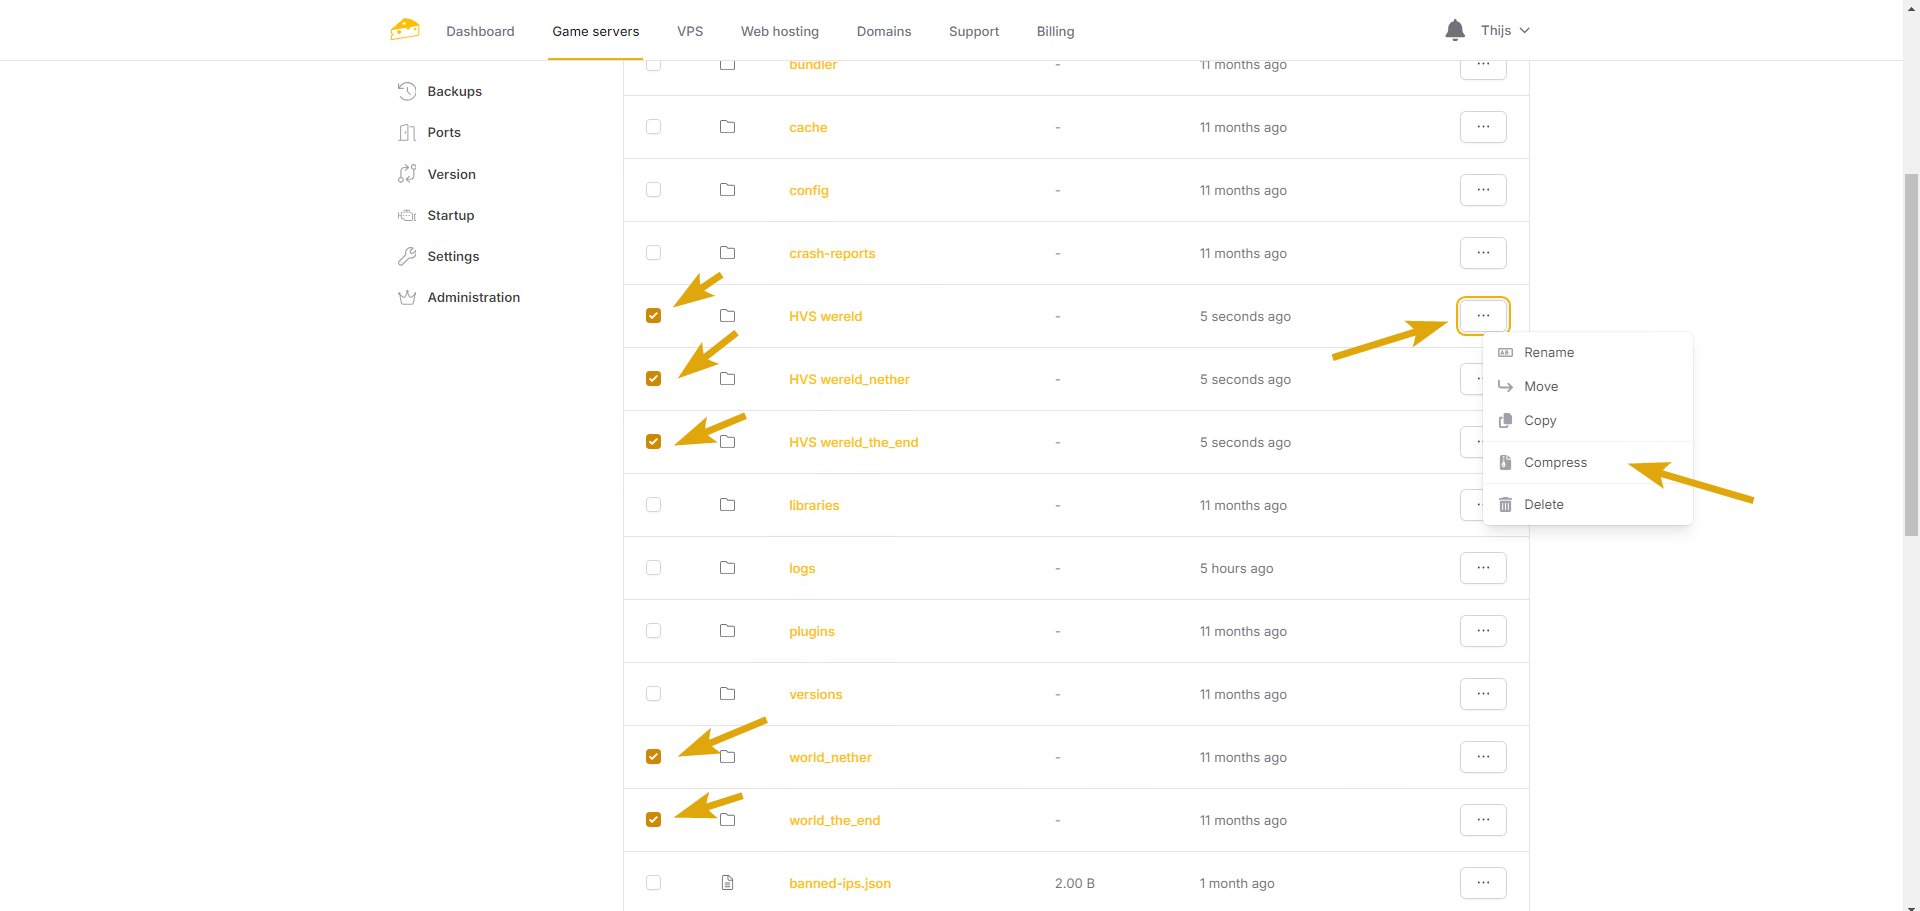Choose Compress from the context menu

1554,462
